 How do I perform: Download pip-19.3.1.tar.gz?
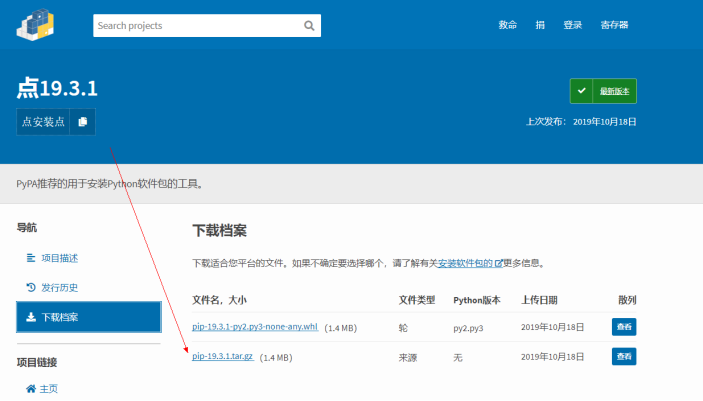[222, 357]
